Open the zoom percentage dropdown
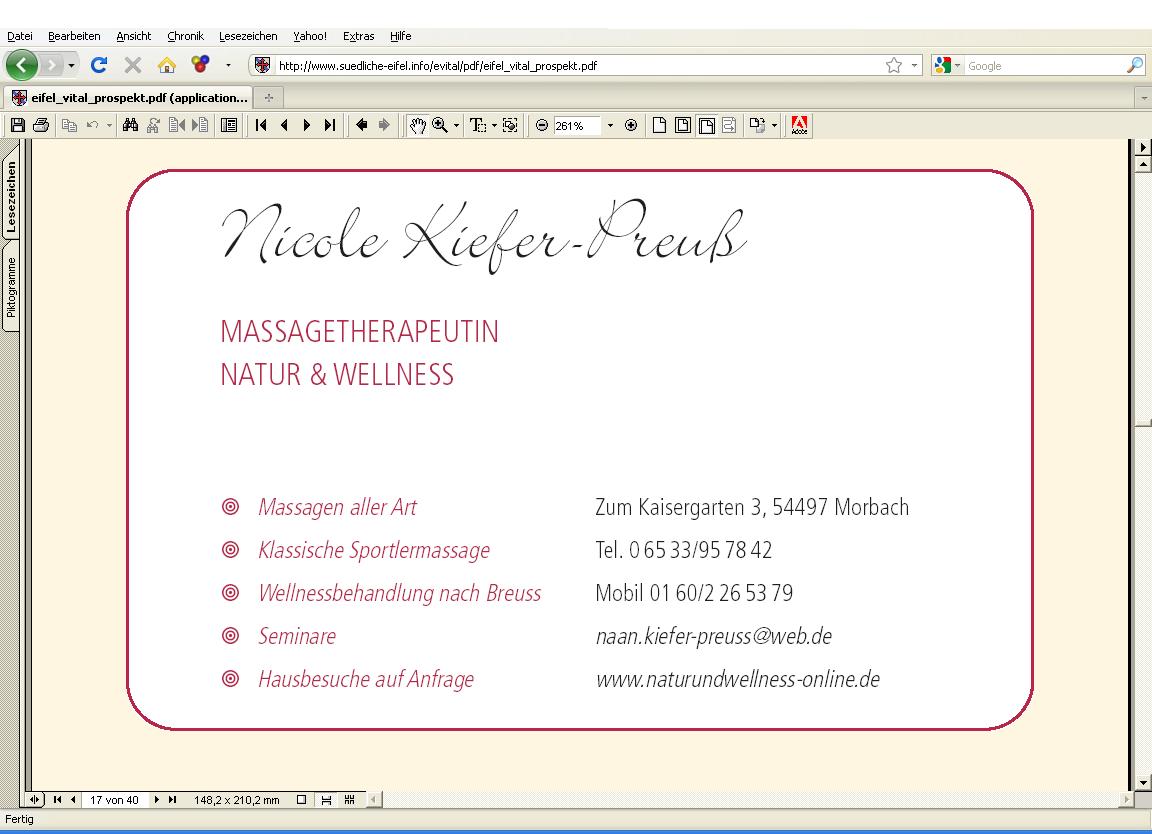Image resolution: width=1152 pixels, height=834 pixels. 610,125
